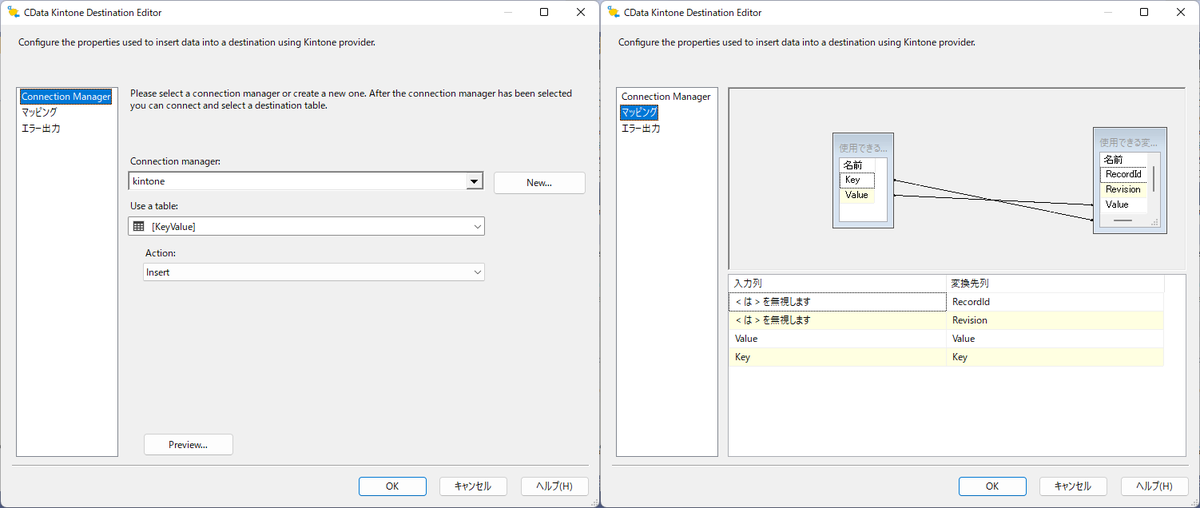This screenshot has height=508, width=1200.
Task: Click the resize grip of the destination columns box
Action: [1154, 222]
